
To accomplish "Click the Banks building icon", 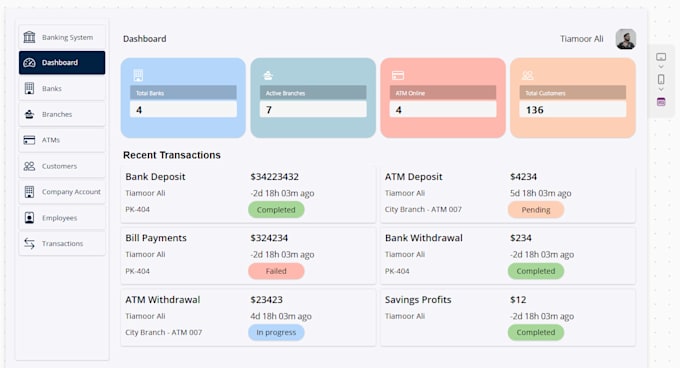I will tap(29, 88).
